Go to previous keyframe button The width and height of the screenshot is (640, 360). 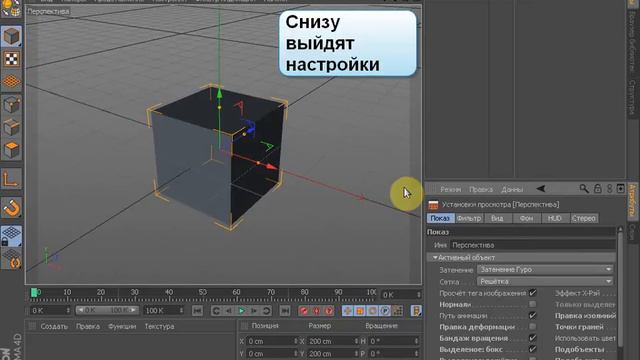[216, 311]
